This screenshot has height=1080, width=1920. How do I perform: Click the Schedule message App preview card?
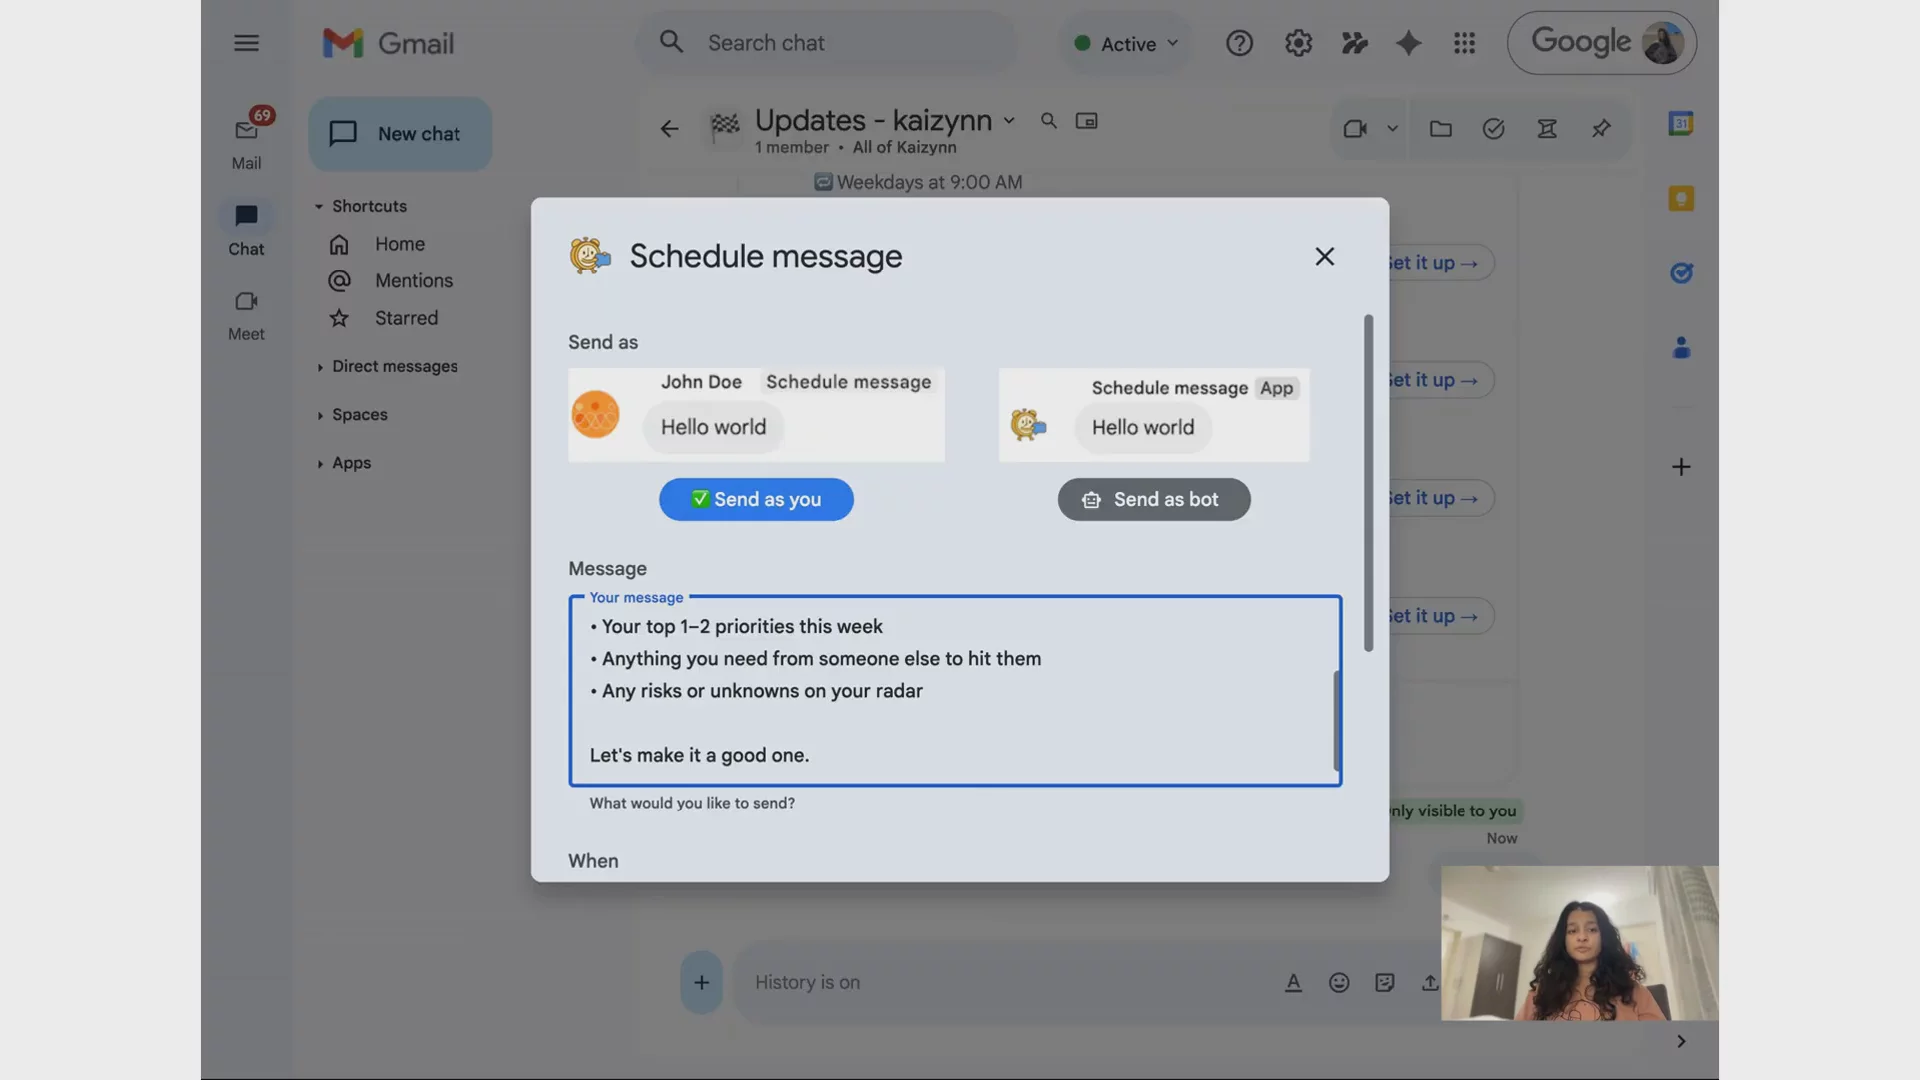[1154, 415]
